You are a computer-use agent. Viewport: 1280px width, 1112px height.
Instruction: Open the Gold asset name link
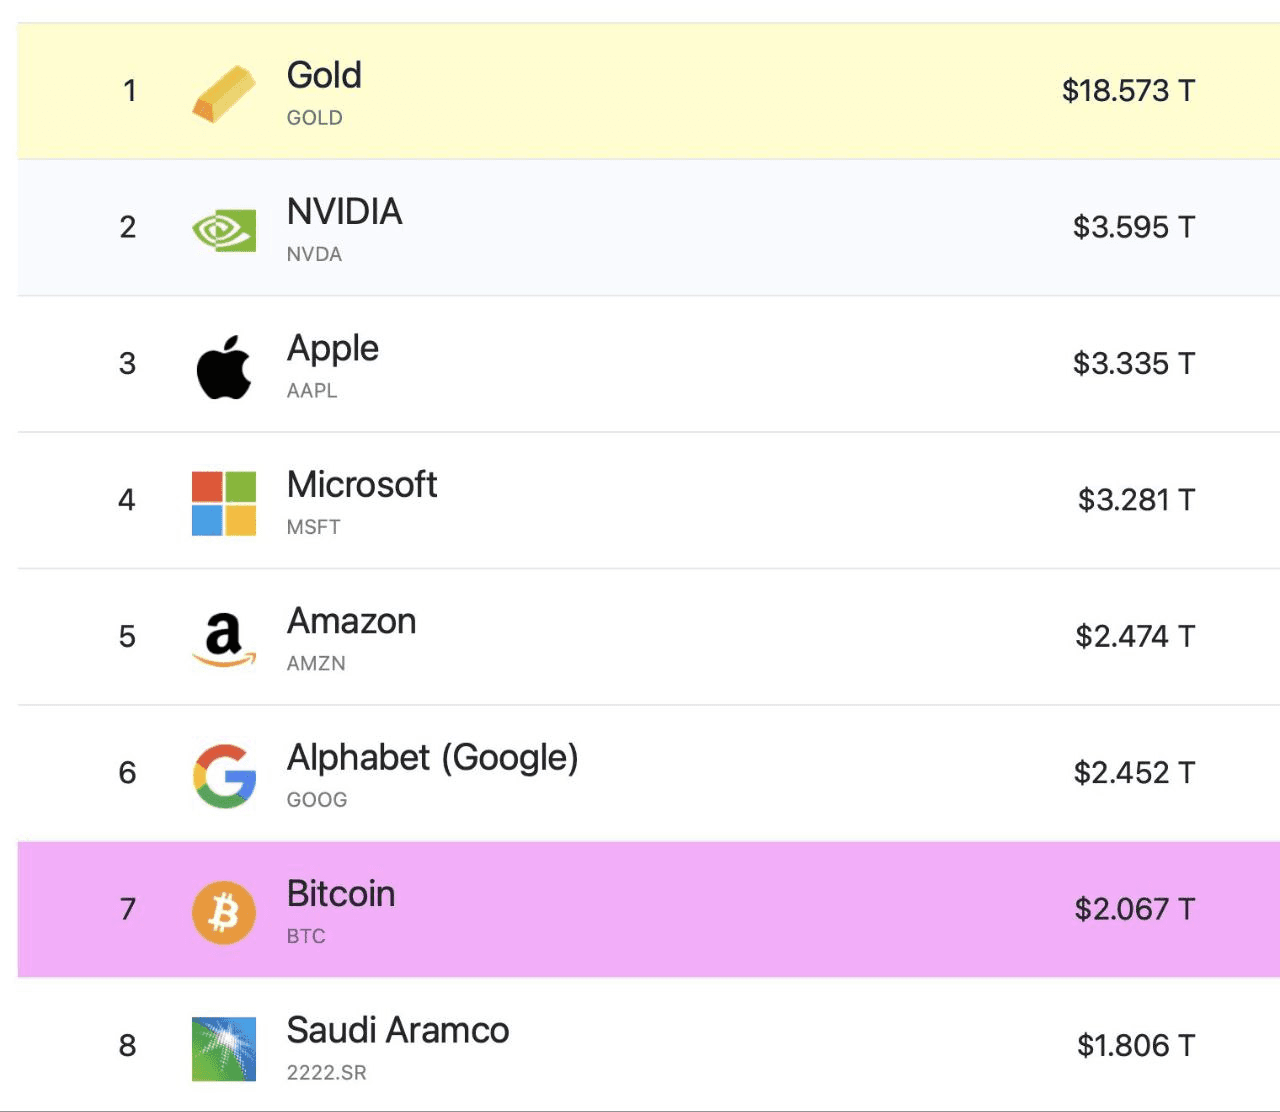click(324, 75)
